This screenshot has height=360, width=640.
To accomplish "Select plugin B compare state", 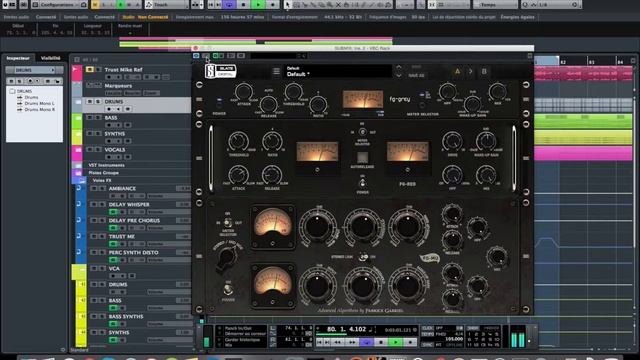I will coord(484,72).
